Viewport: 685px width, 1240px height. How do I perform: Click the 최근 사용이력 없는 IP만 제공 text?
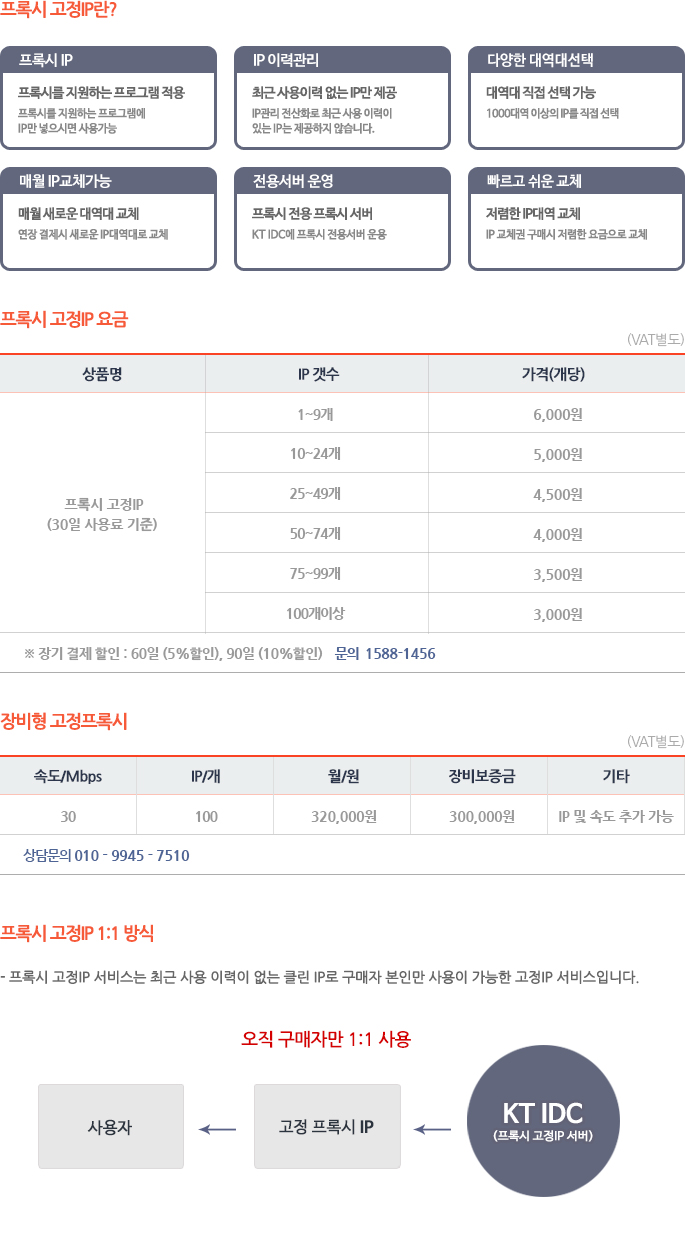(x=324, y=92)
